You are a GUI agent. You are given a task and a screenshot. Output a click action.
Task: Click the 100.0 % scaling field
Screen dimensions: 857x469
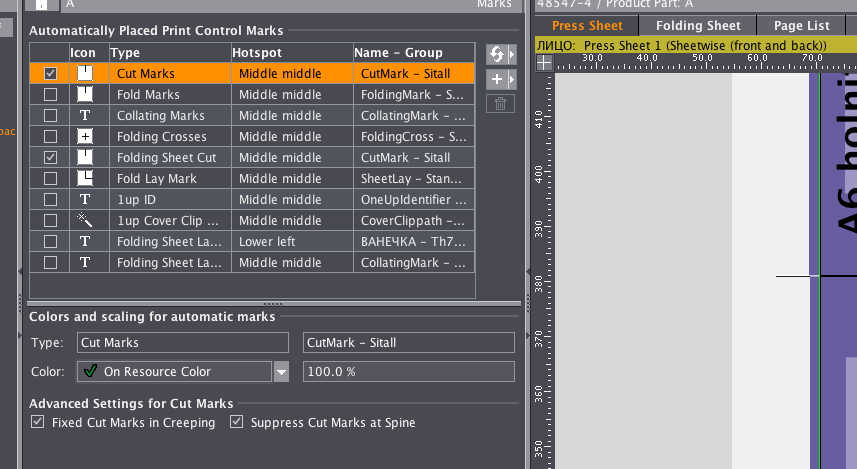pos(408,372)
